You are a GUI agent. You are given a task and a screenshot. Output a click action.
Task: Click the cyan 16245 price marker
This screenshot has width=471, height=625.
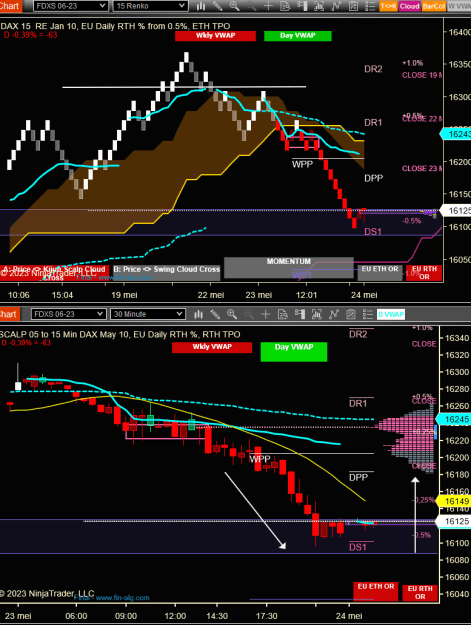pyautogui.click(x=454, y=419)
